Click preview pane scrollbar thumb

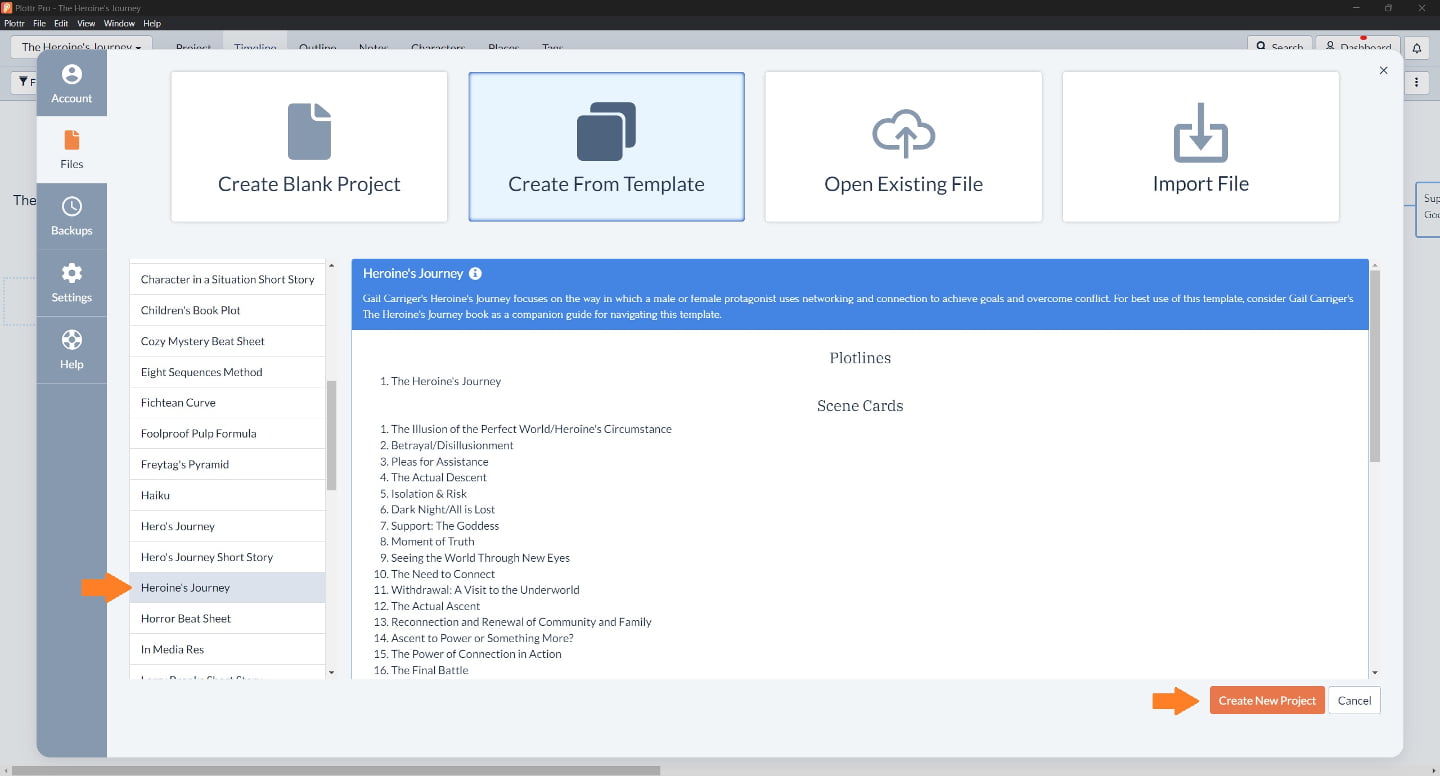[x=1375, y=365]
